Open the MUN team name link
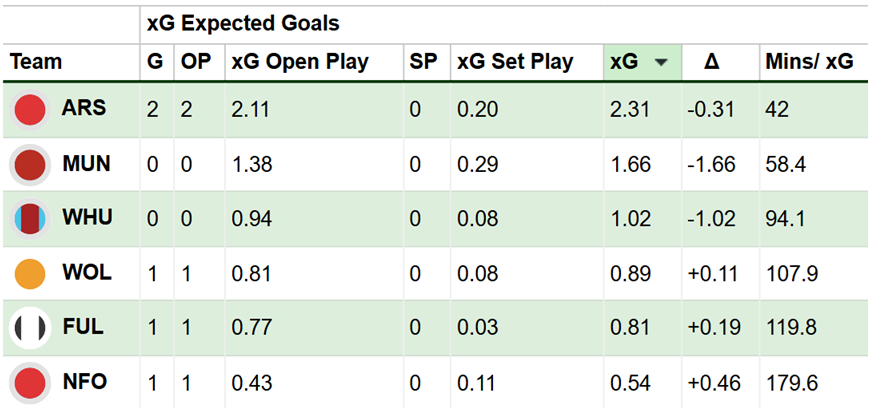Viewport: 871px width, 413px height. pos(86,164)
